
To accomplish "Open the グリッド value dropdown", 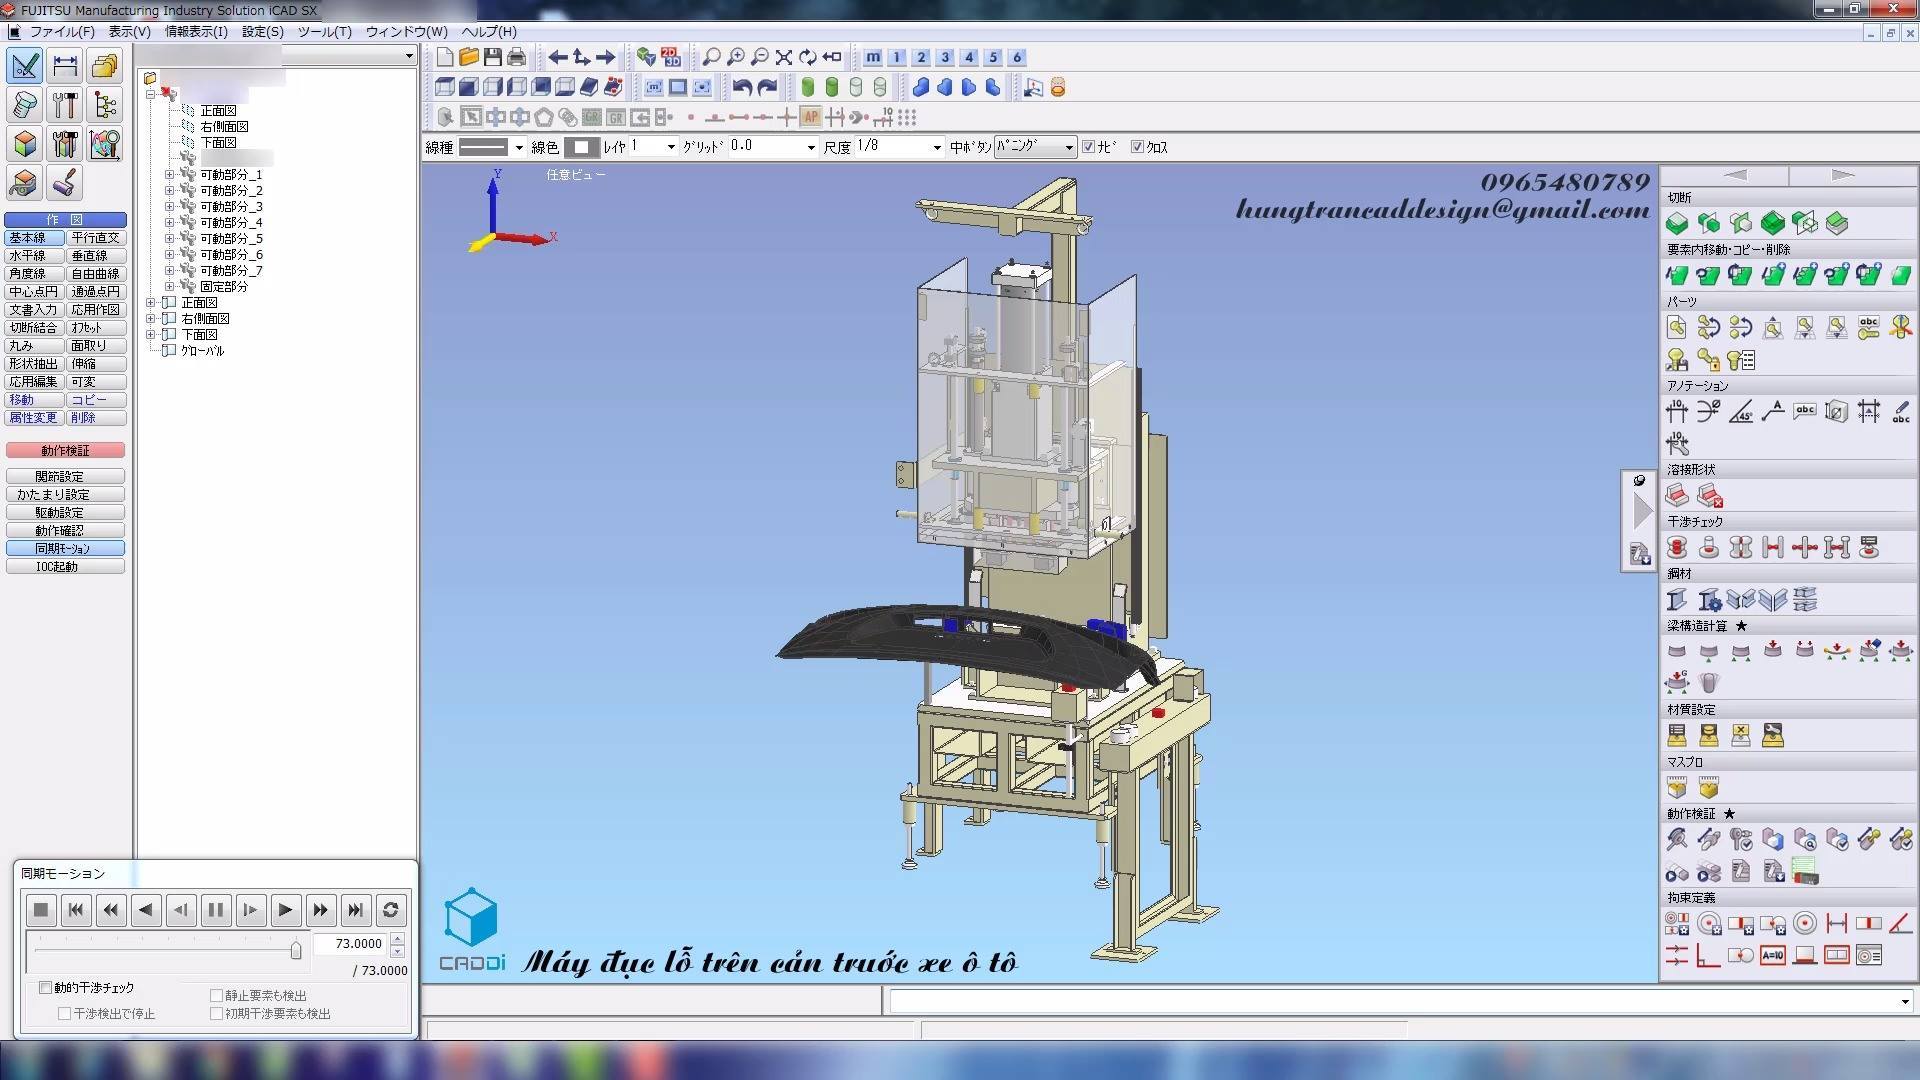I will click(x=811, y=147).
